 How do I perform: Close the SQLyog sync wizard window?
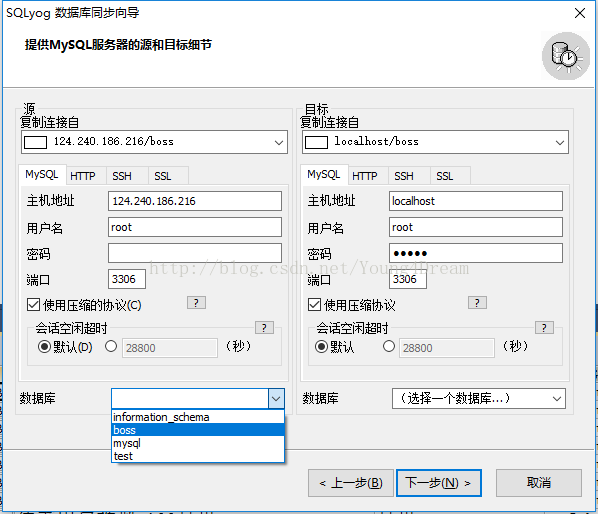(580, 13)
